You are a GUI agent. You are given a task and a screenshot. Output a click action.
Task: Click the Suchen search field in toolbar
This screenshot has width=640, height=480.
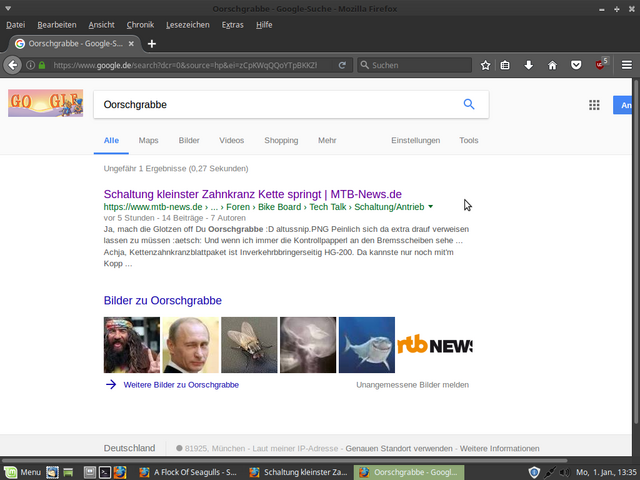pos(414,65)
